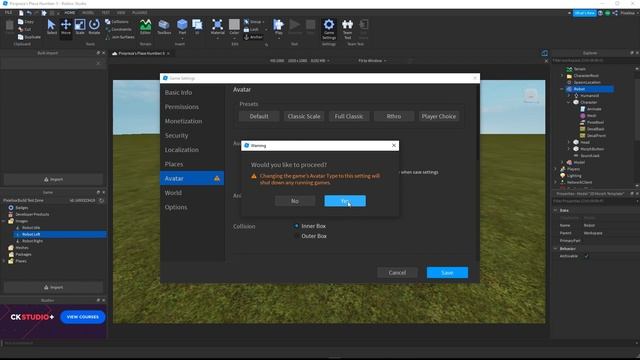
Task: Select the Outer Box collision radio
Action: click(297, 236)
